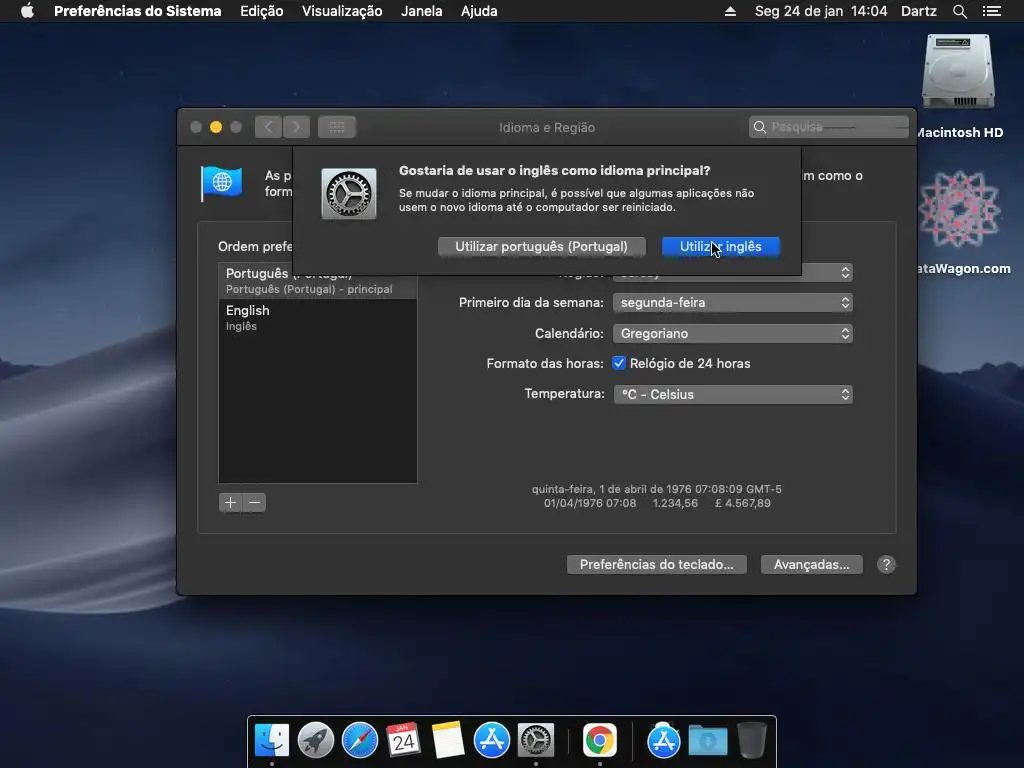The height and width of the screenshot is (768, 1024).
Task: Open the Calendário dropdown
Action: pyautogui.click(x=732, y=333)
